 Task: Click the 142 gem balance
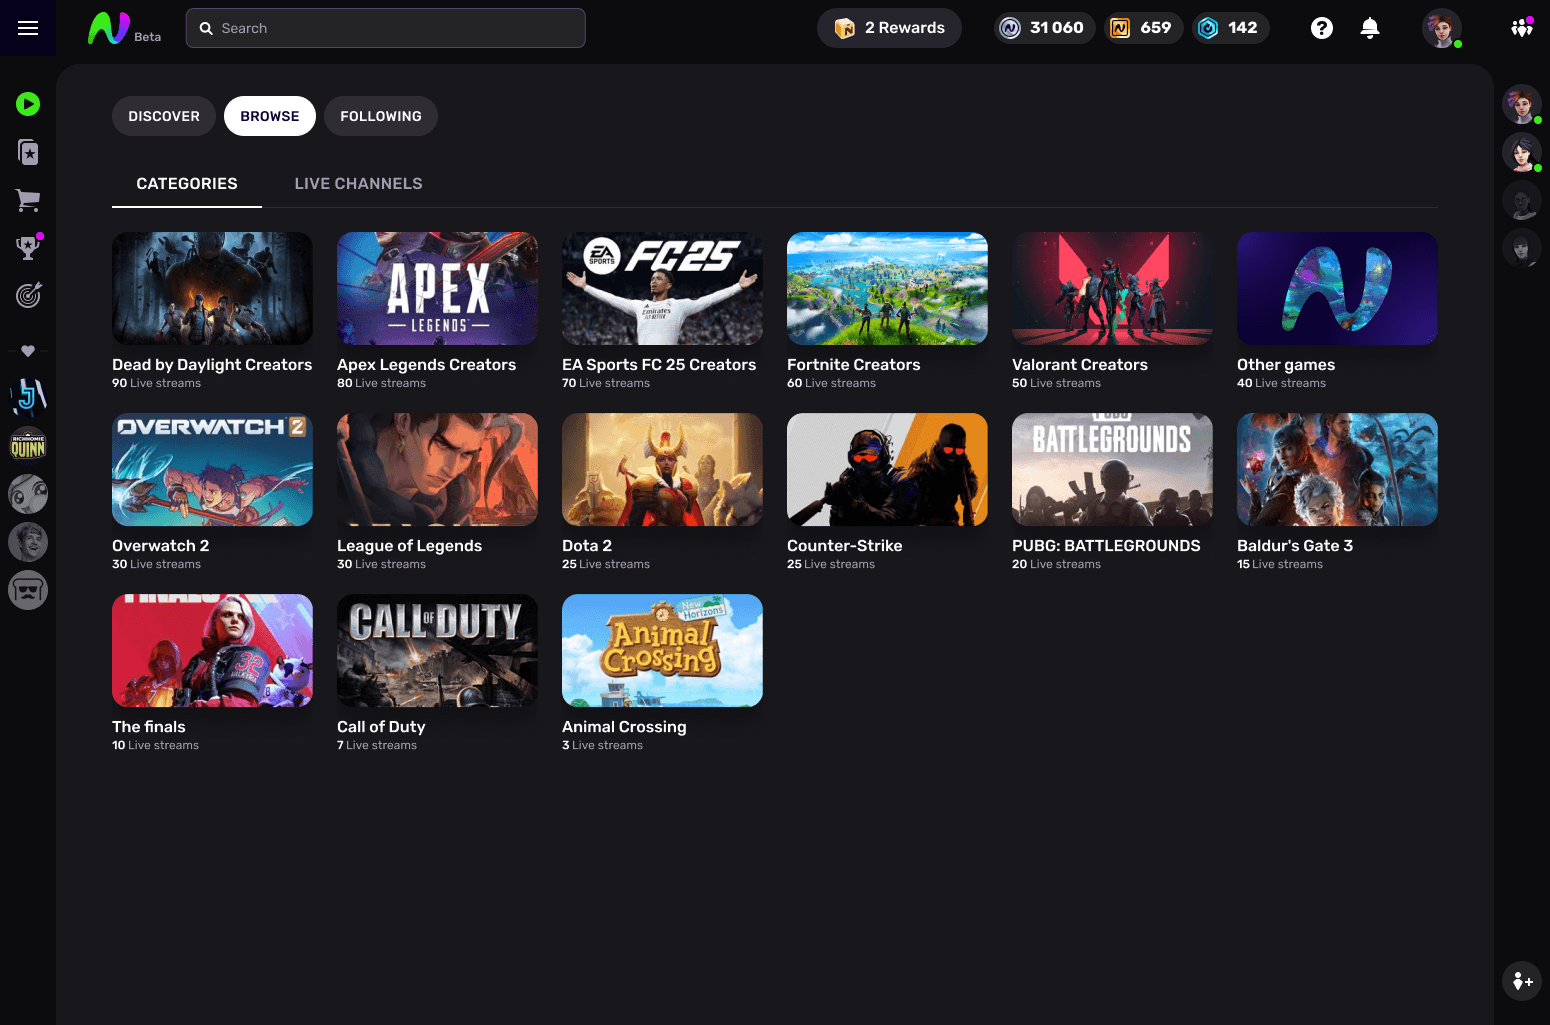tap(1230, 28)
